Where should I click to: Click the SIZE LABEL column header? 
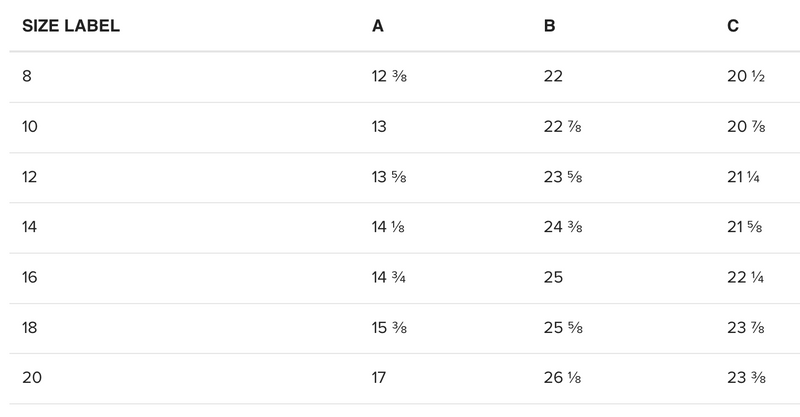71,26
